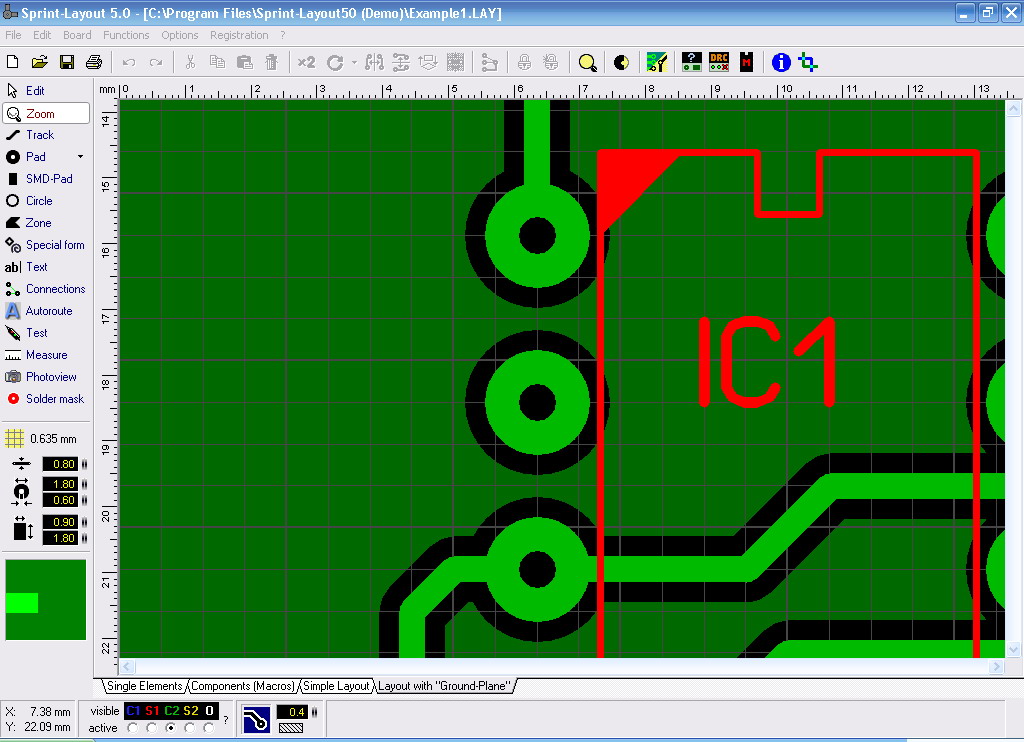Click the pad drill 0.60 field

click(x=60, y=500)
